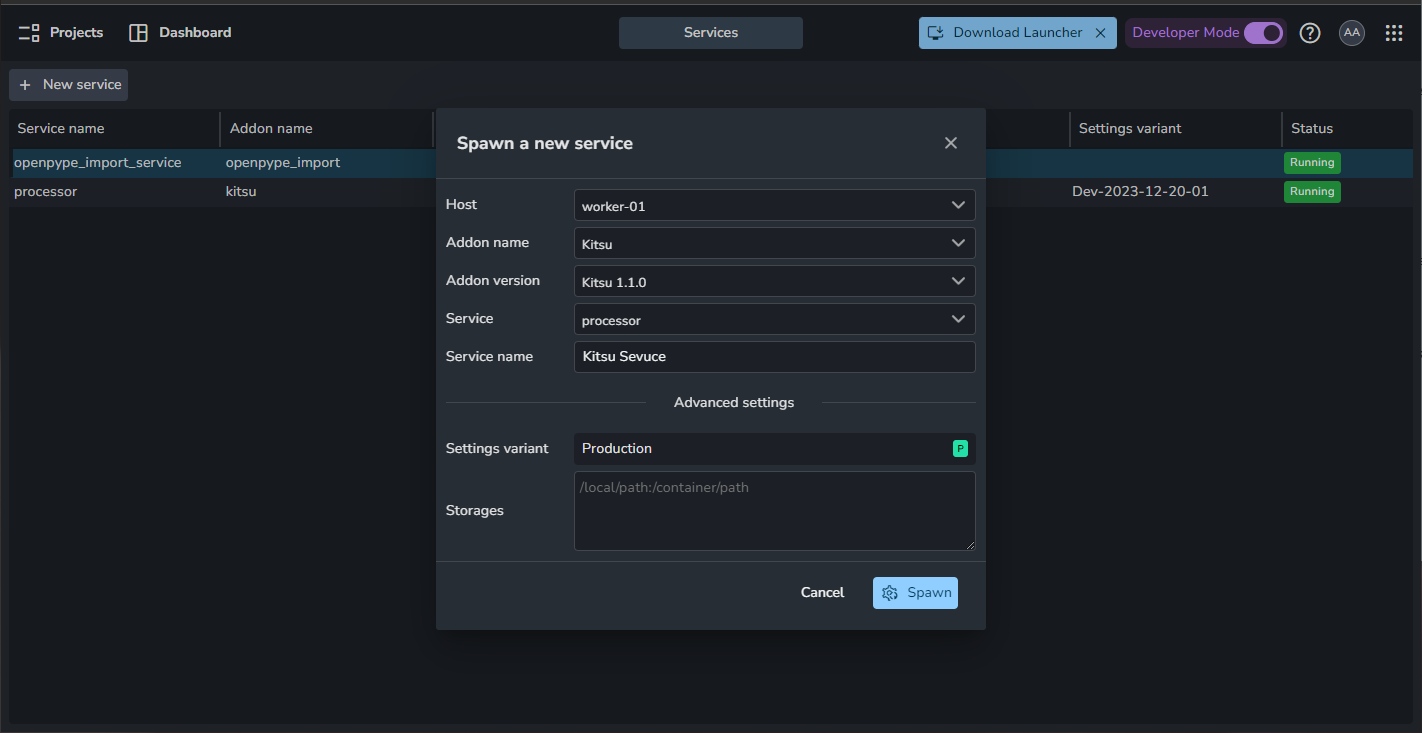Screen dimensions: 1422x733
Task: Toggle Developer Mode switch off
Action: coord(1264,33)
